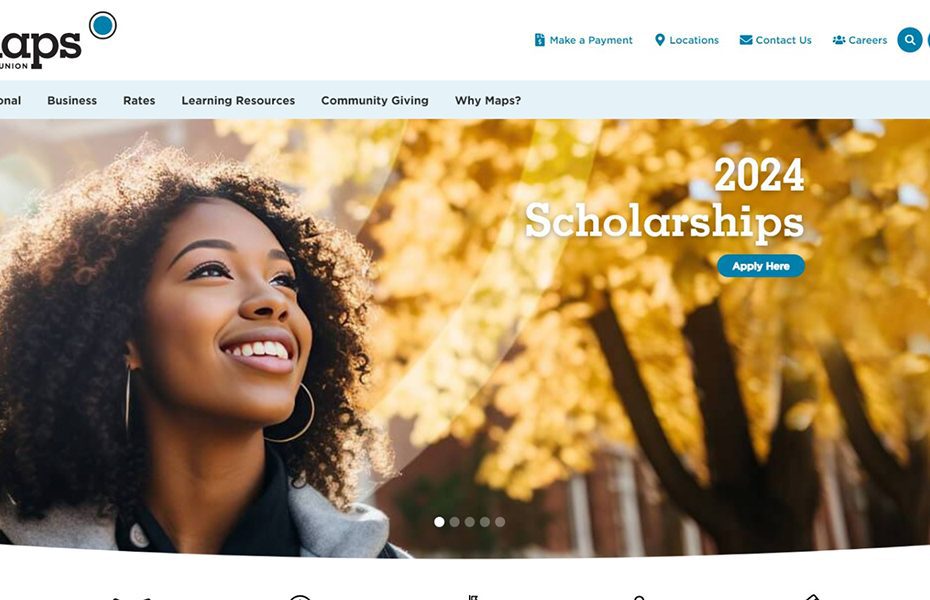Expand the Why Maps? menu
Screen dimensions: 930x600
pyautogui.click(x=488, y=100)
